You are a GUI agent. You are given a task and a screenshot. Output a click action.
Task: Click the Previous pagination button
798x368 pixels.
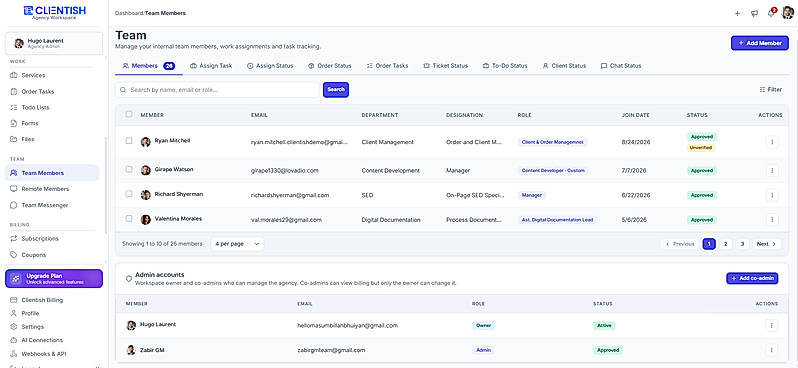[x=680, y=244]
